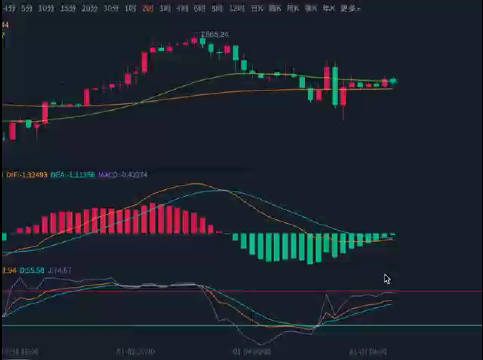Screen dimensions: 483x360
Task: Switch to the 3时 timeframe tab
Action: 165,9
